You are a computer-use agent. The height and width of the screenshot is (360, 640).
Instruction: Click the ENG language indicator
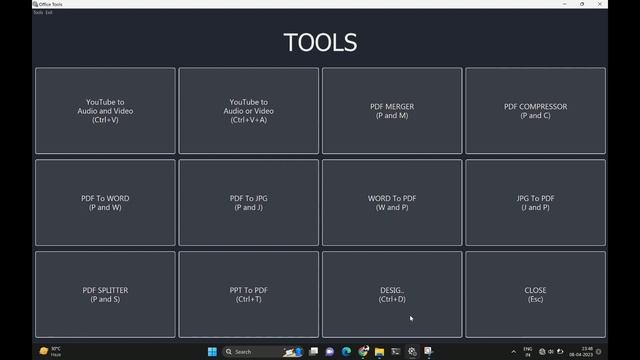(x=528, y=352)
